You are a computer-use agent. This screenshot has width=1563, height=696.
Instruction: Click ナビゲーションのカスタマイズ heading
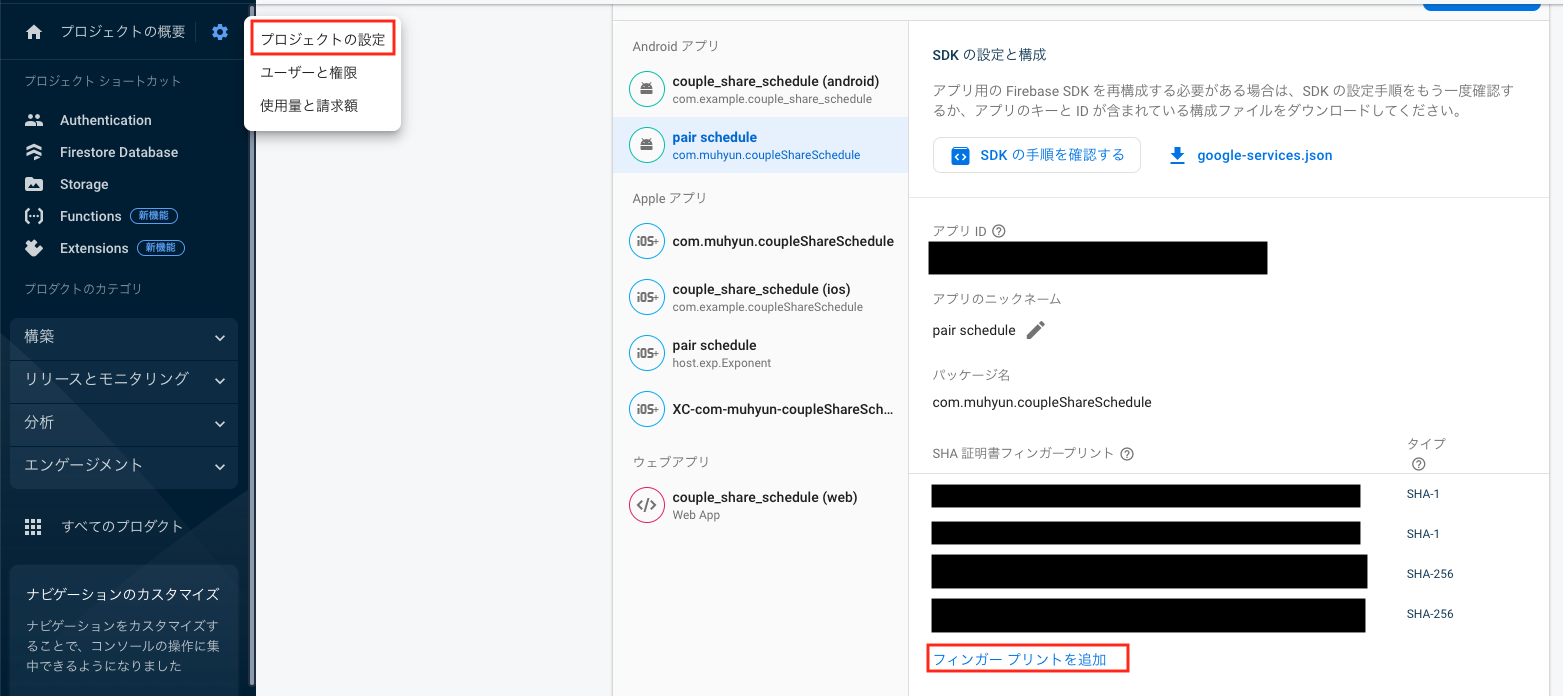[x=123, y=594]
